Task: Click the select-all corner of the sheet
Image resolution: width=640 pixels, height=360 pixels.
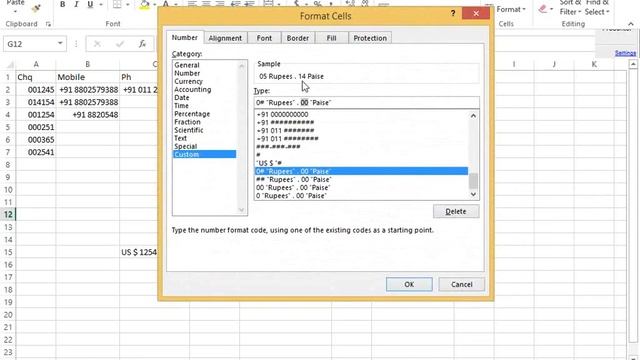Action: click(9, 64)
